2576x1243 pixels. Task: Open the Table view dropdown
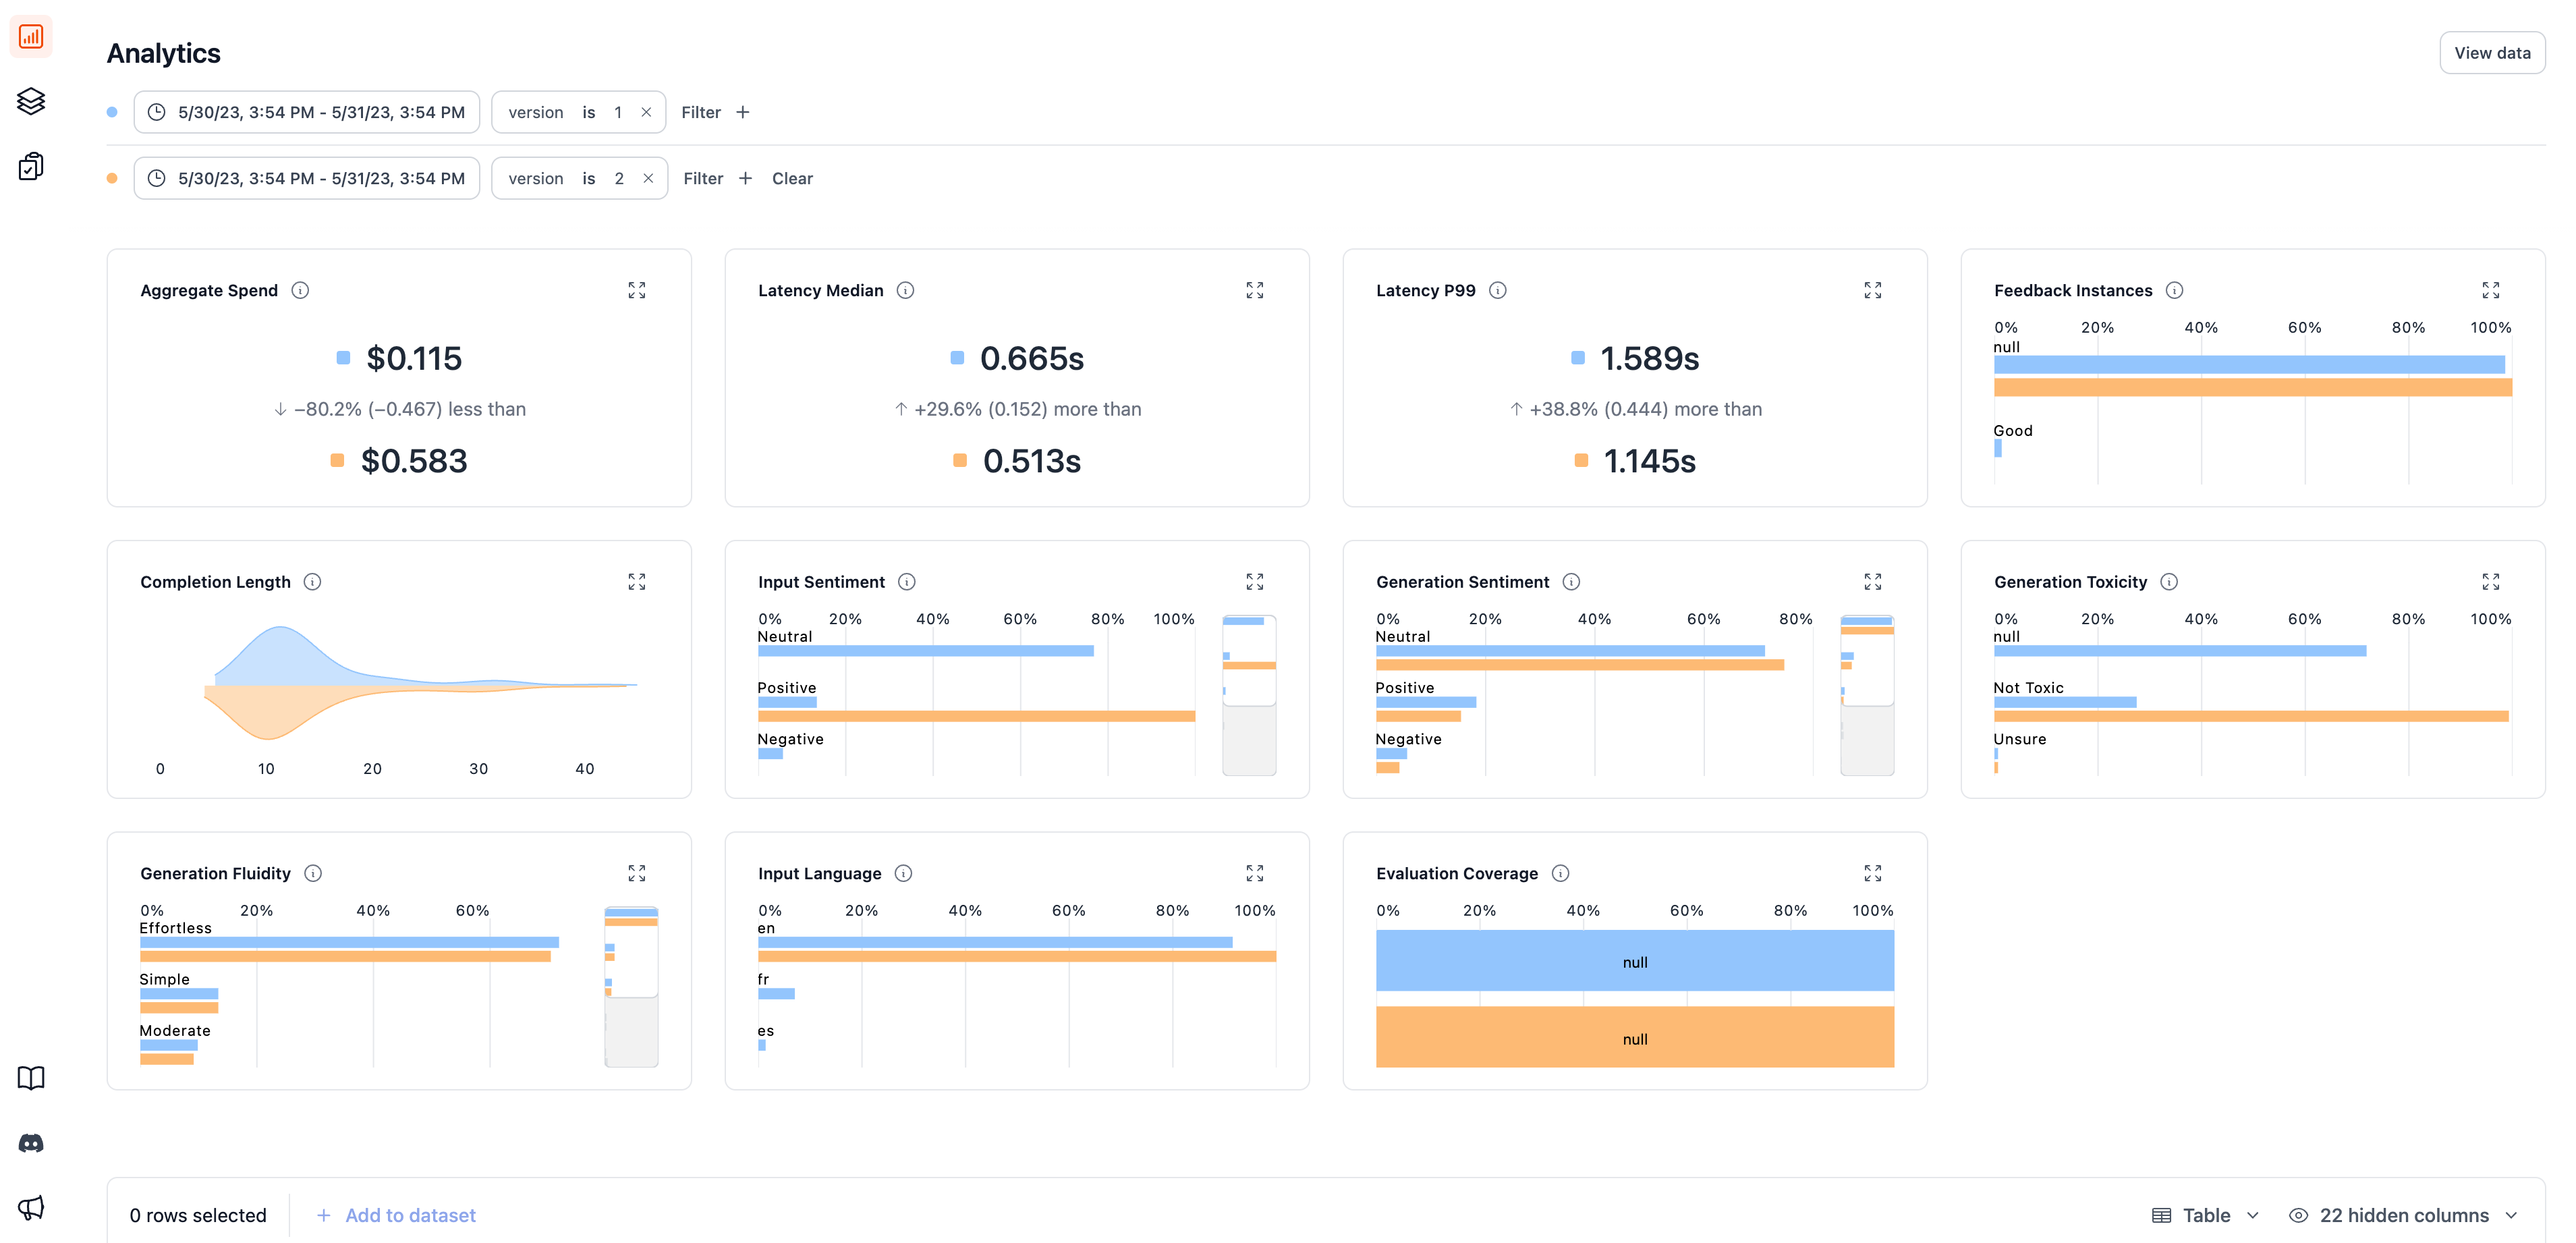click(2206, 1215)
